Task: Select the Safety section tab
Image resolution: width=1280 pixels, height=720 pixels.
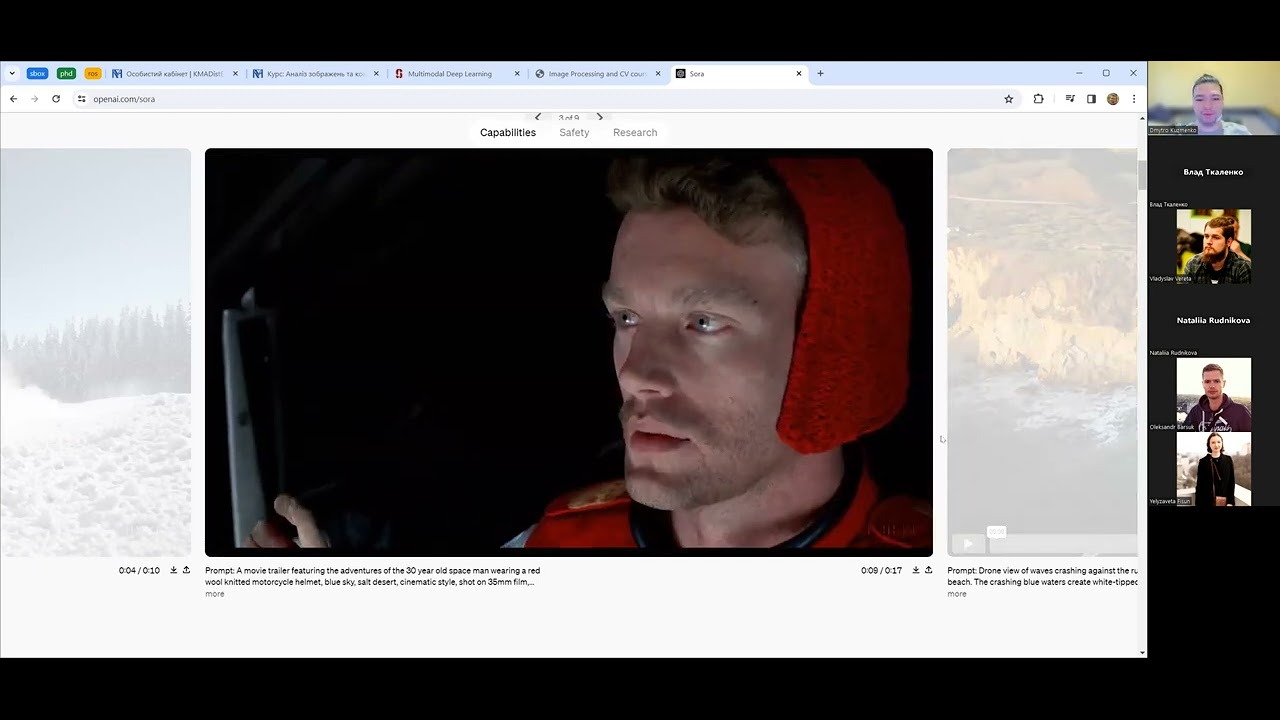Action: click(574, 132)
